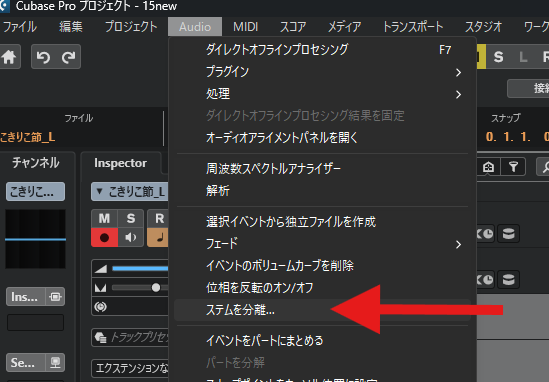
Task: Click the track search magnifier icon
Action: (x=544, y=167)
